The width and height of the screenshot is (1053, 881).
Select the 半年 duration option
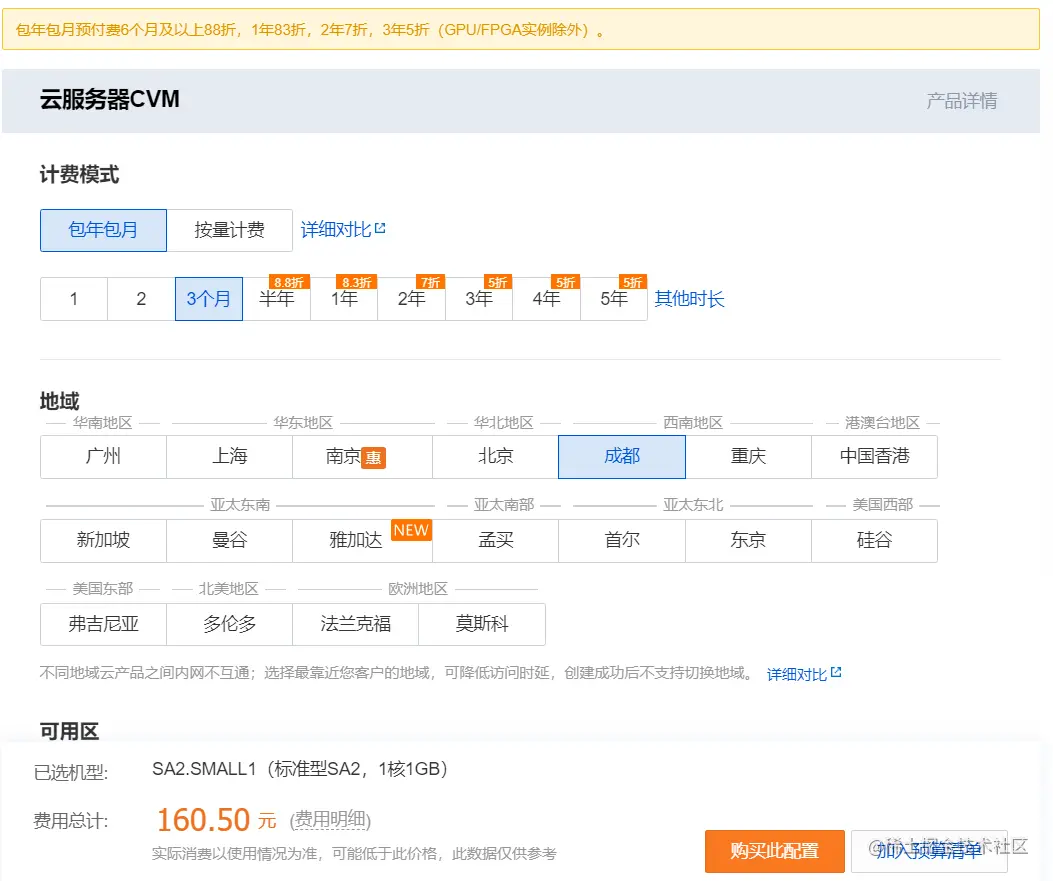[278, 298]
